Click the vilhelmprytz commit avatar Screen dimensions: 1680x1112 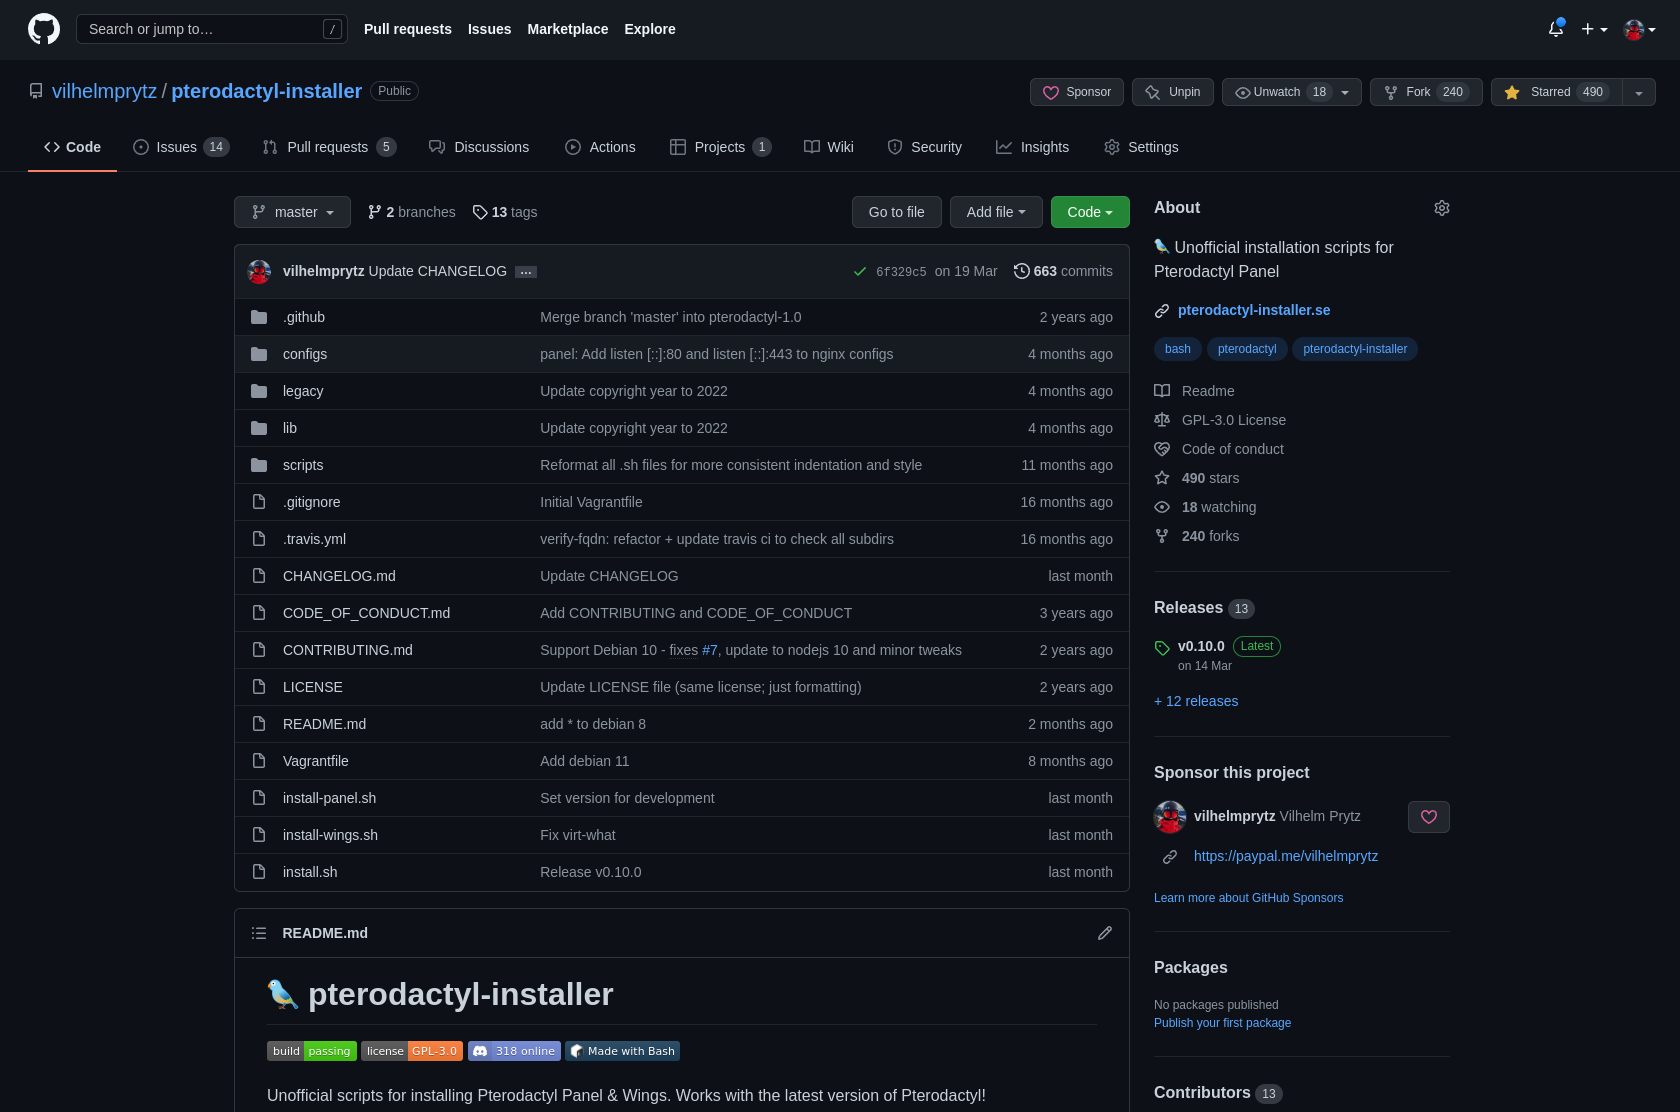coord(259,271)
